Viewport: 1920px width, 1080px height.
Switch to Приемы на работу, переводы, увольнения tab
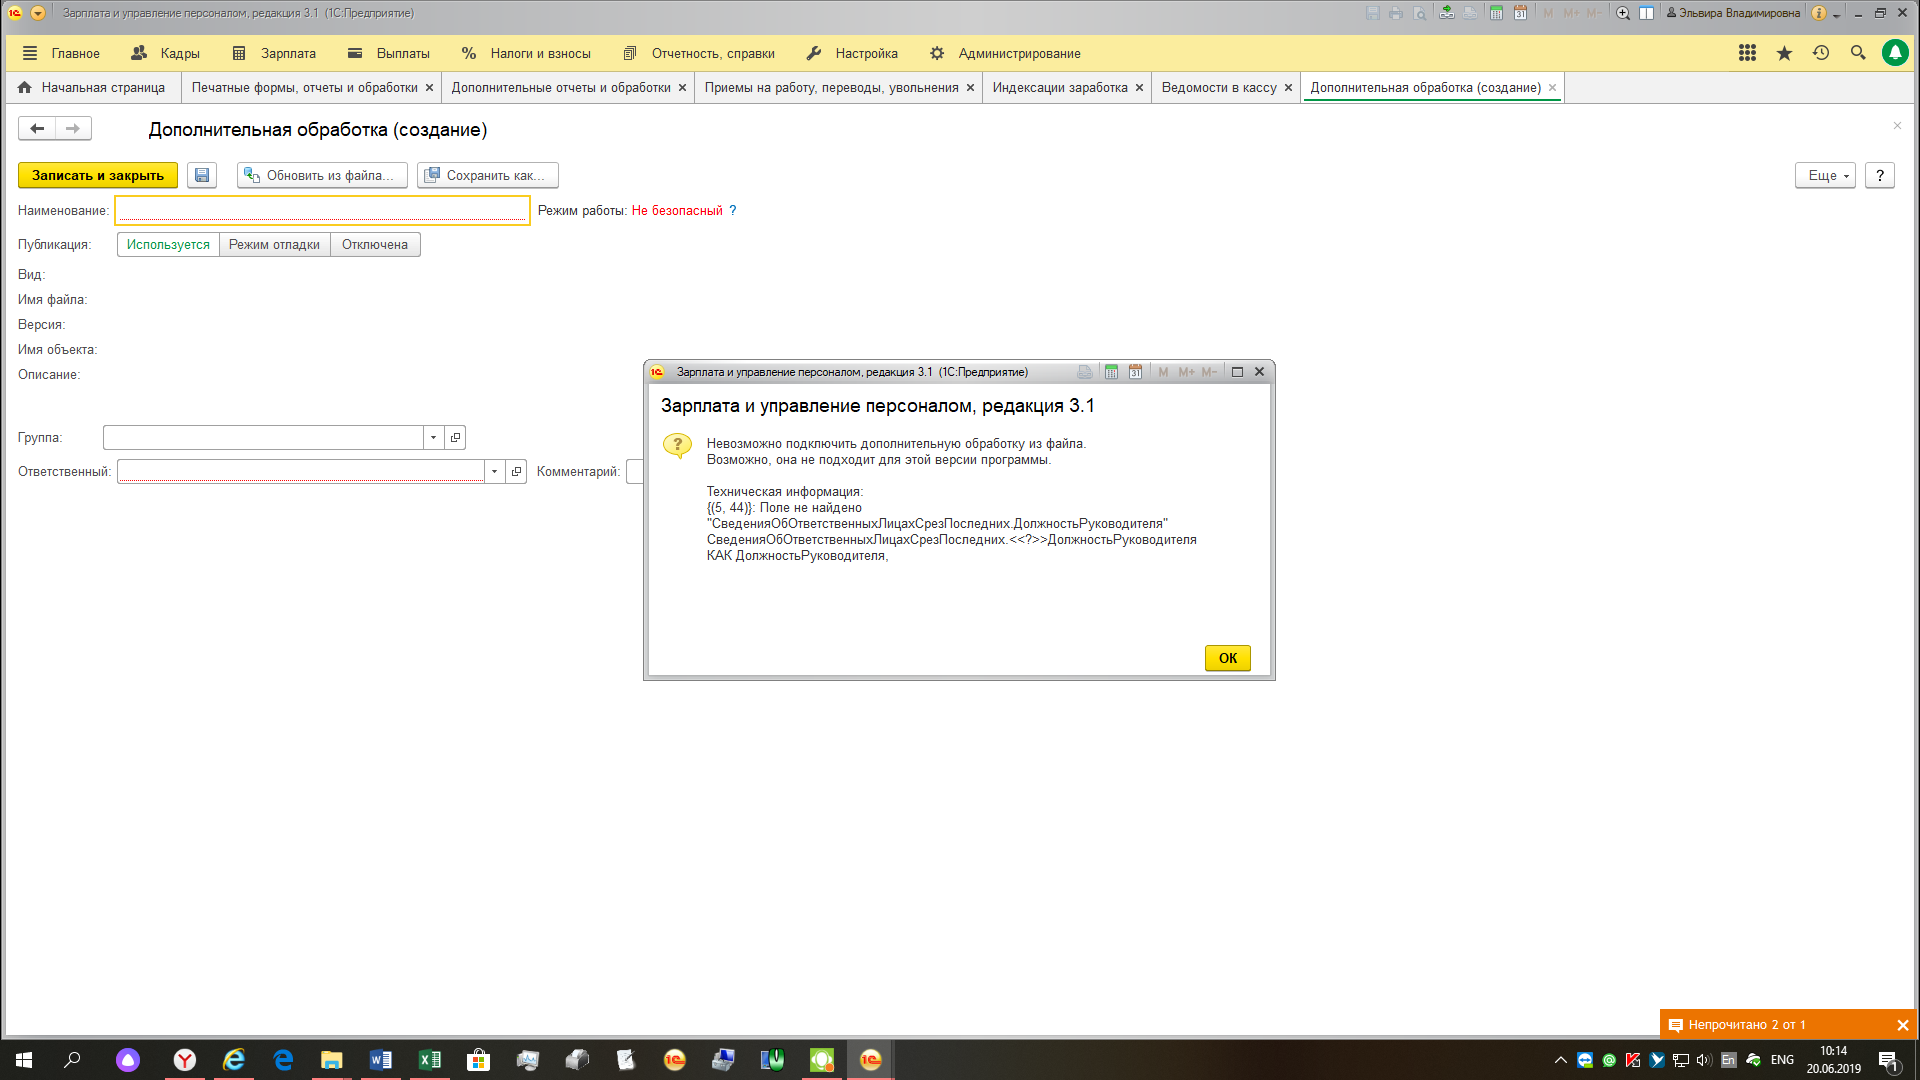click(831, 87)
